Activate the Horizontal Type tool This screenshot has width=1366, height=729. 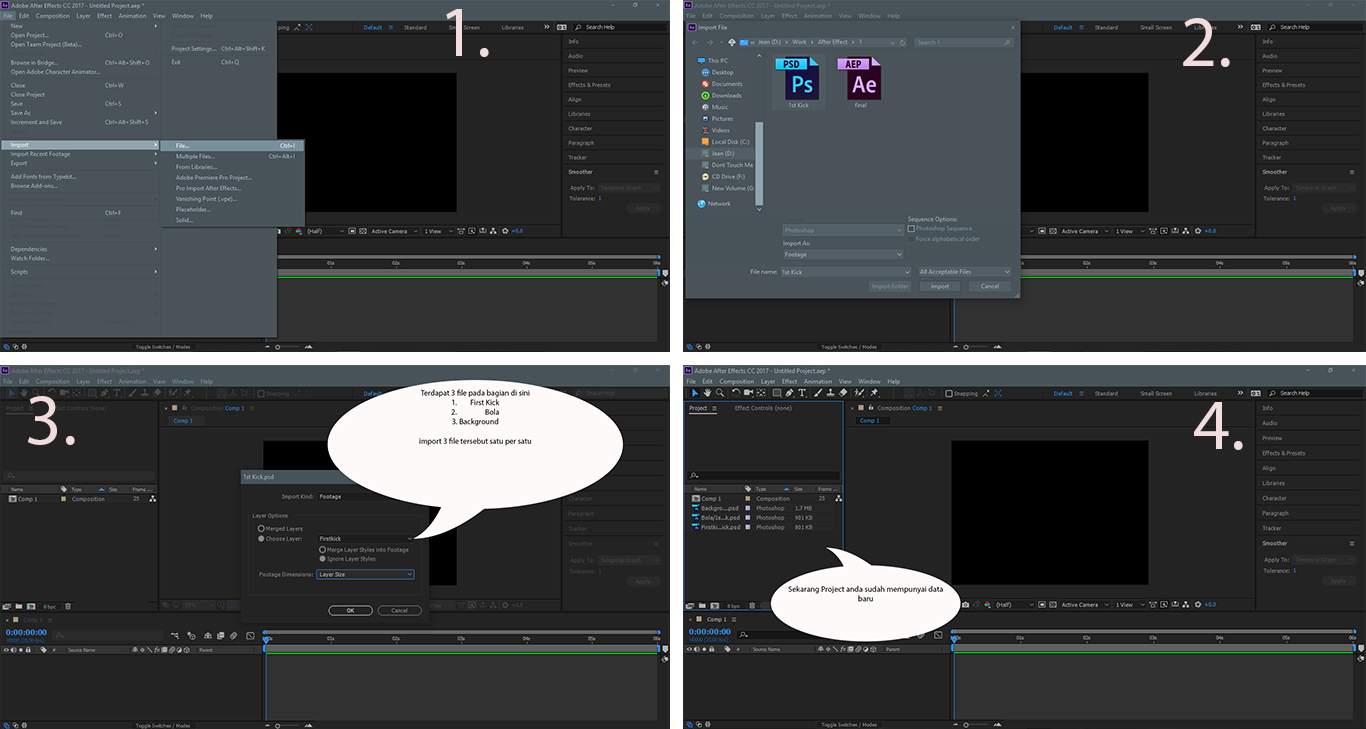pos(802,393)
